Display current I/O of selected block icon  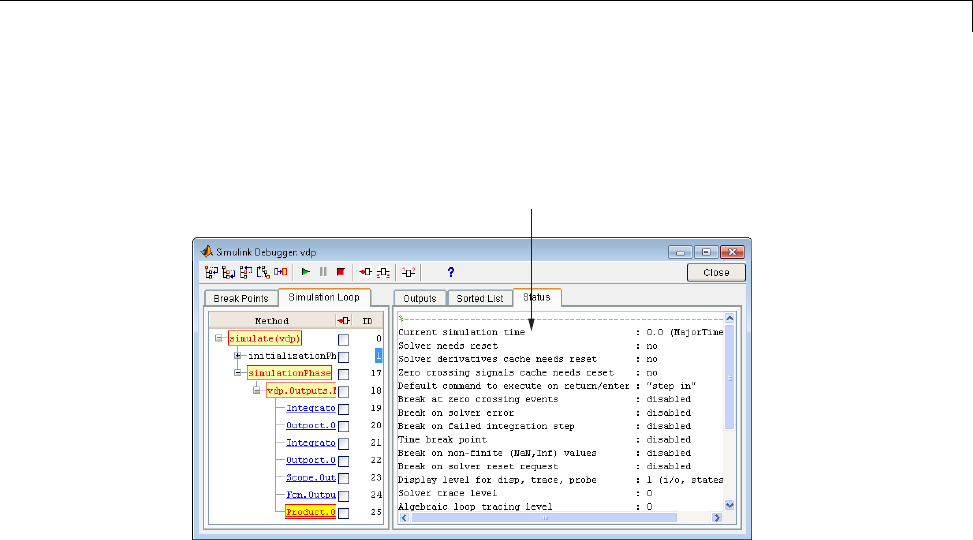(x=408, y=272)
